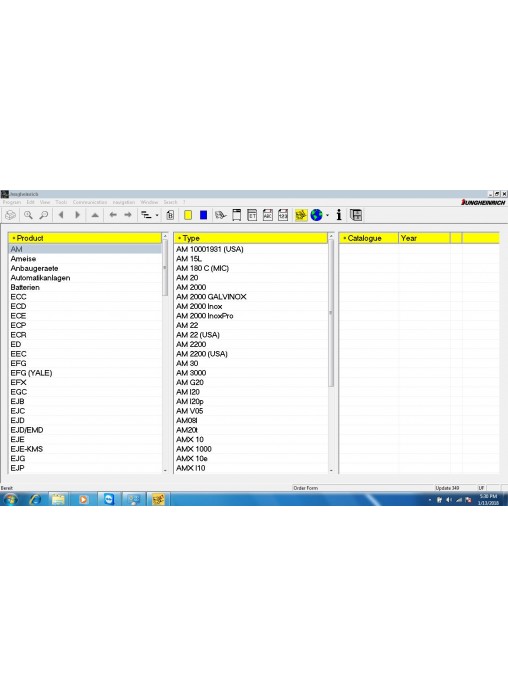Open the globe dropdown arrow
This screenshot has height=696, width=508.
pos(328,216)
